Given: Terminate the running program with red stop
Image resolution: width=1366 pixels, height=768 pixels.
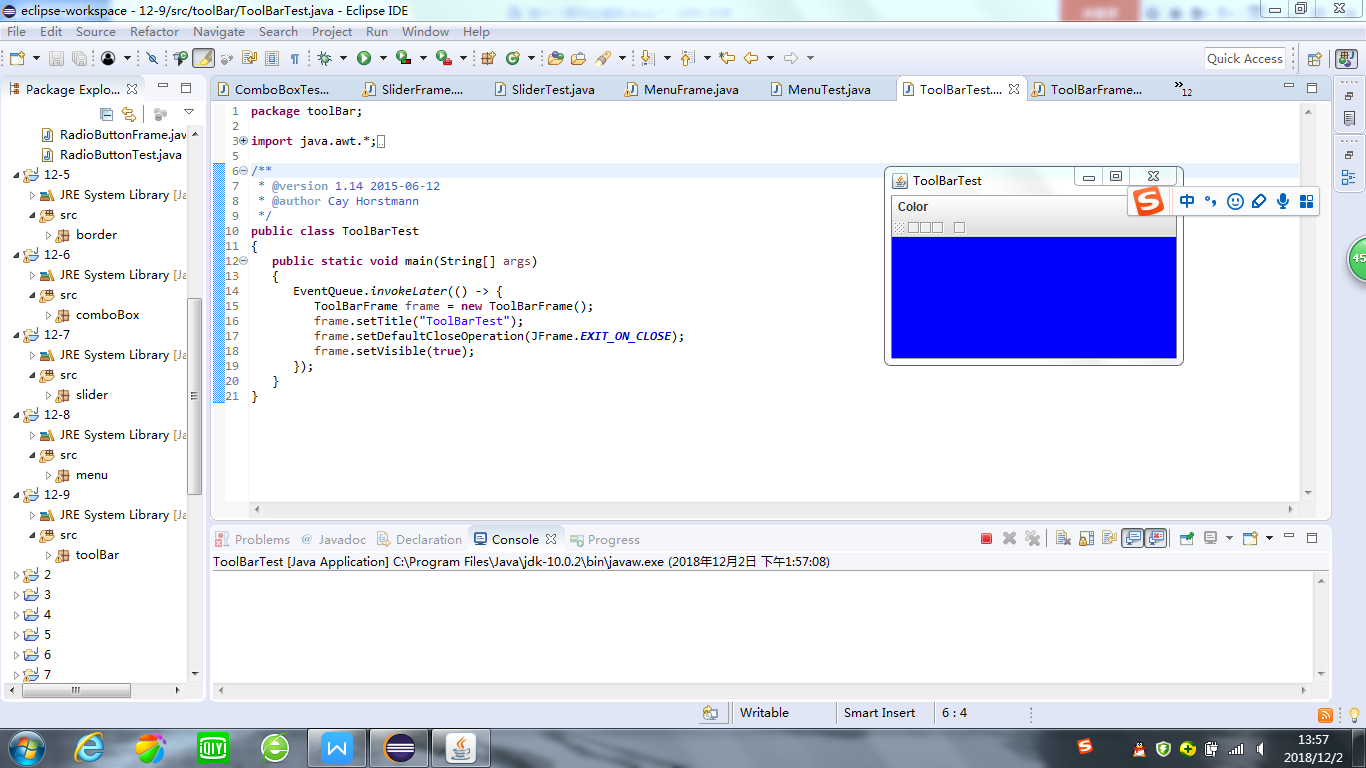Looking at the screenshot, I should click(x=986, y=538).
